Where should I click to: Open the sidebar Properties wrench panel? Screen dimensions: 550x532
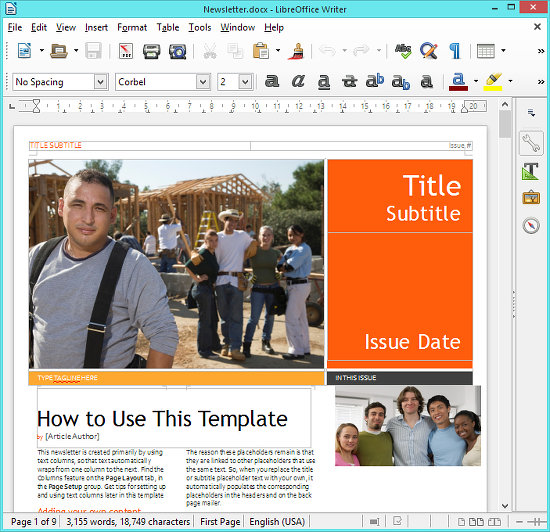(x=531, y=143)
